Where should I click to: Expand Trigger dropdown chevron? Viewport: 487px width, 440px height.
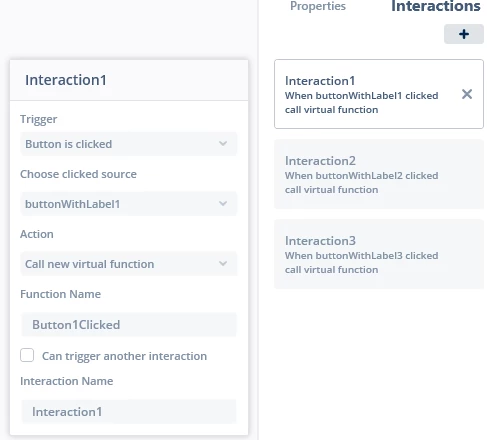click(223, 144)
